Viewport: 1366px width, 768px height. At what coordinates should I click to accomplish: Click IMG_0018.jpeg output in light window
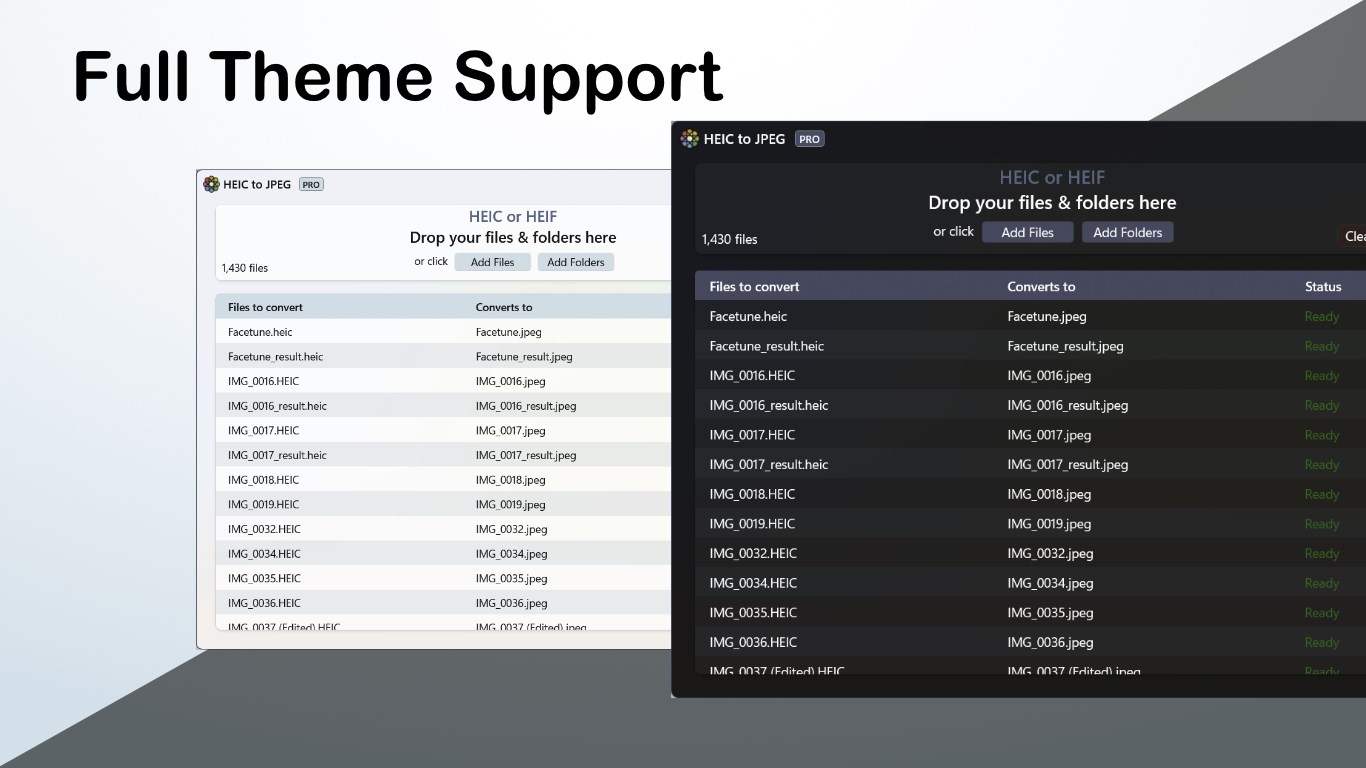pyautogui.click(x=511, y=480)
